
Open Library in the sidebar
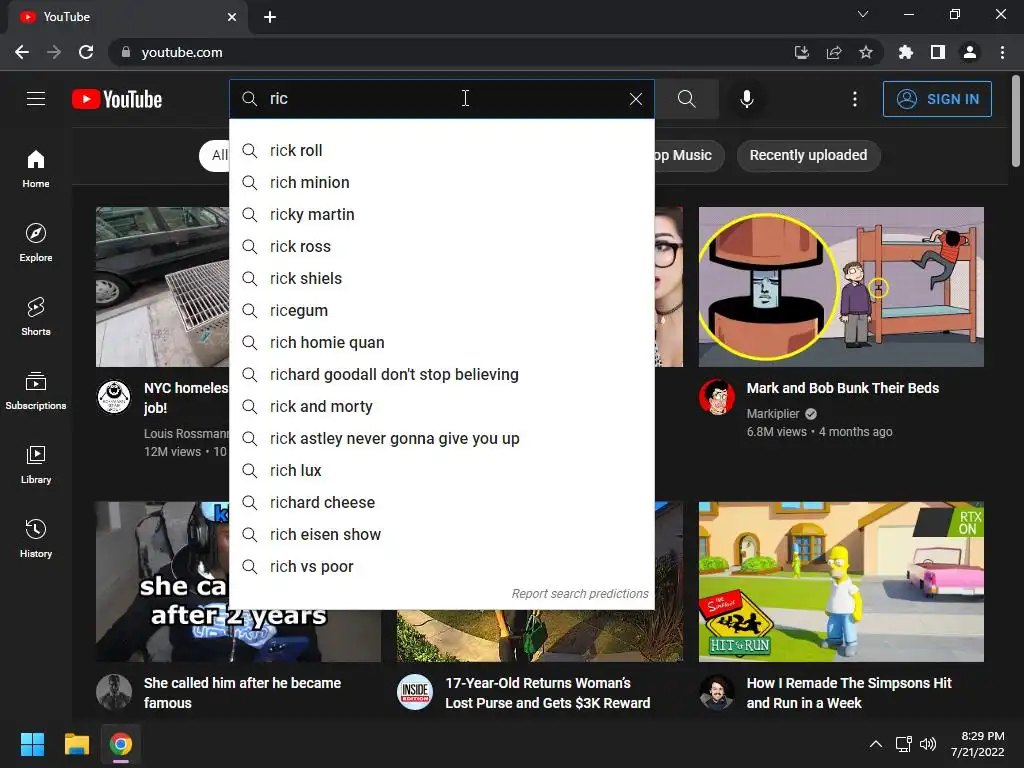coord(36,464)
